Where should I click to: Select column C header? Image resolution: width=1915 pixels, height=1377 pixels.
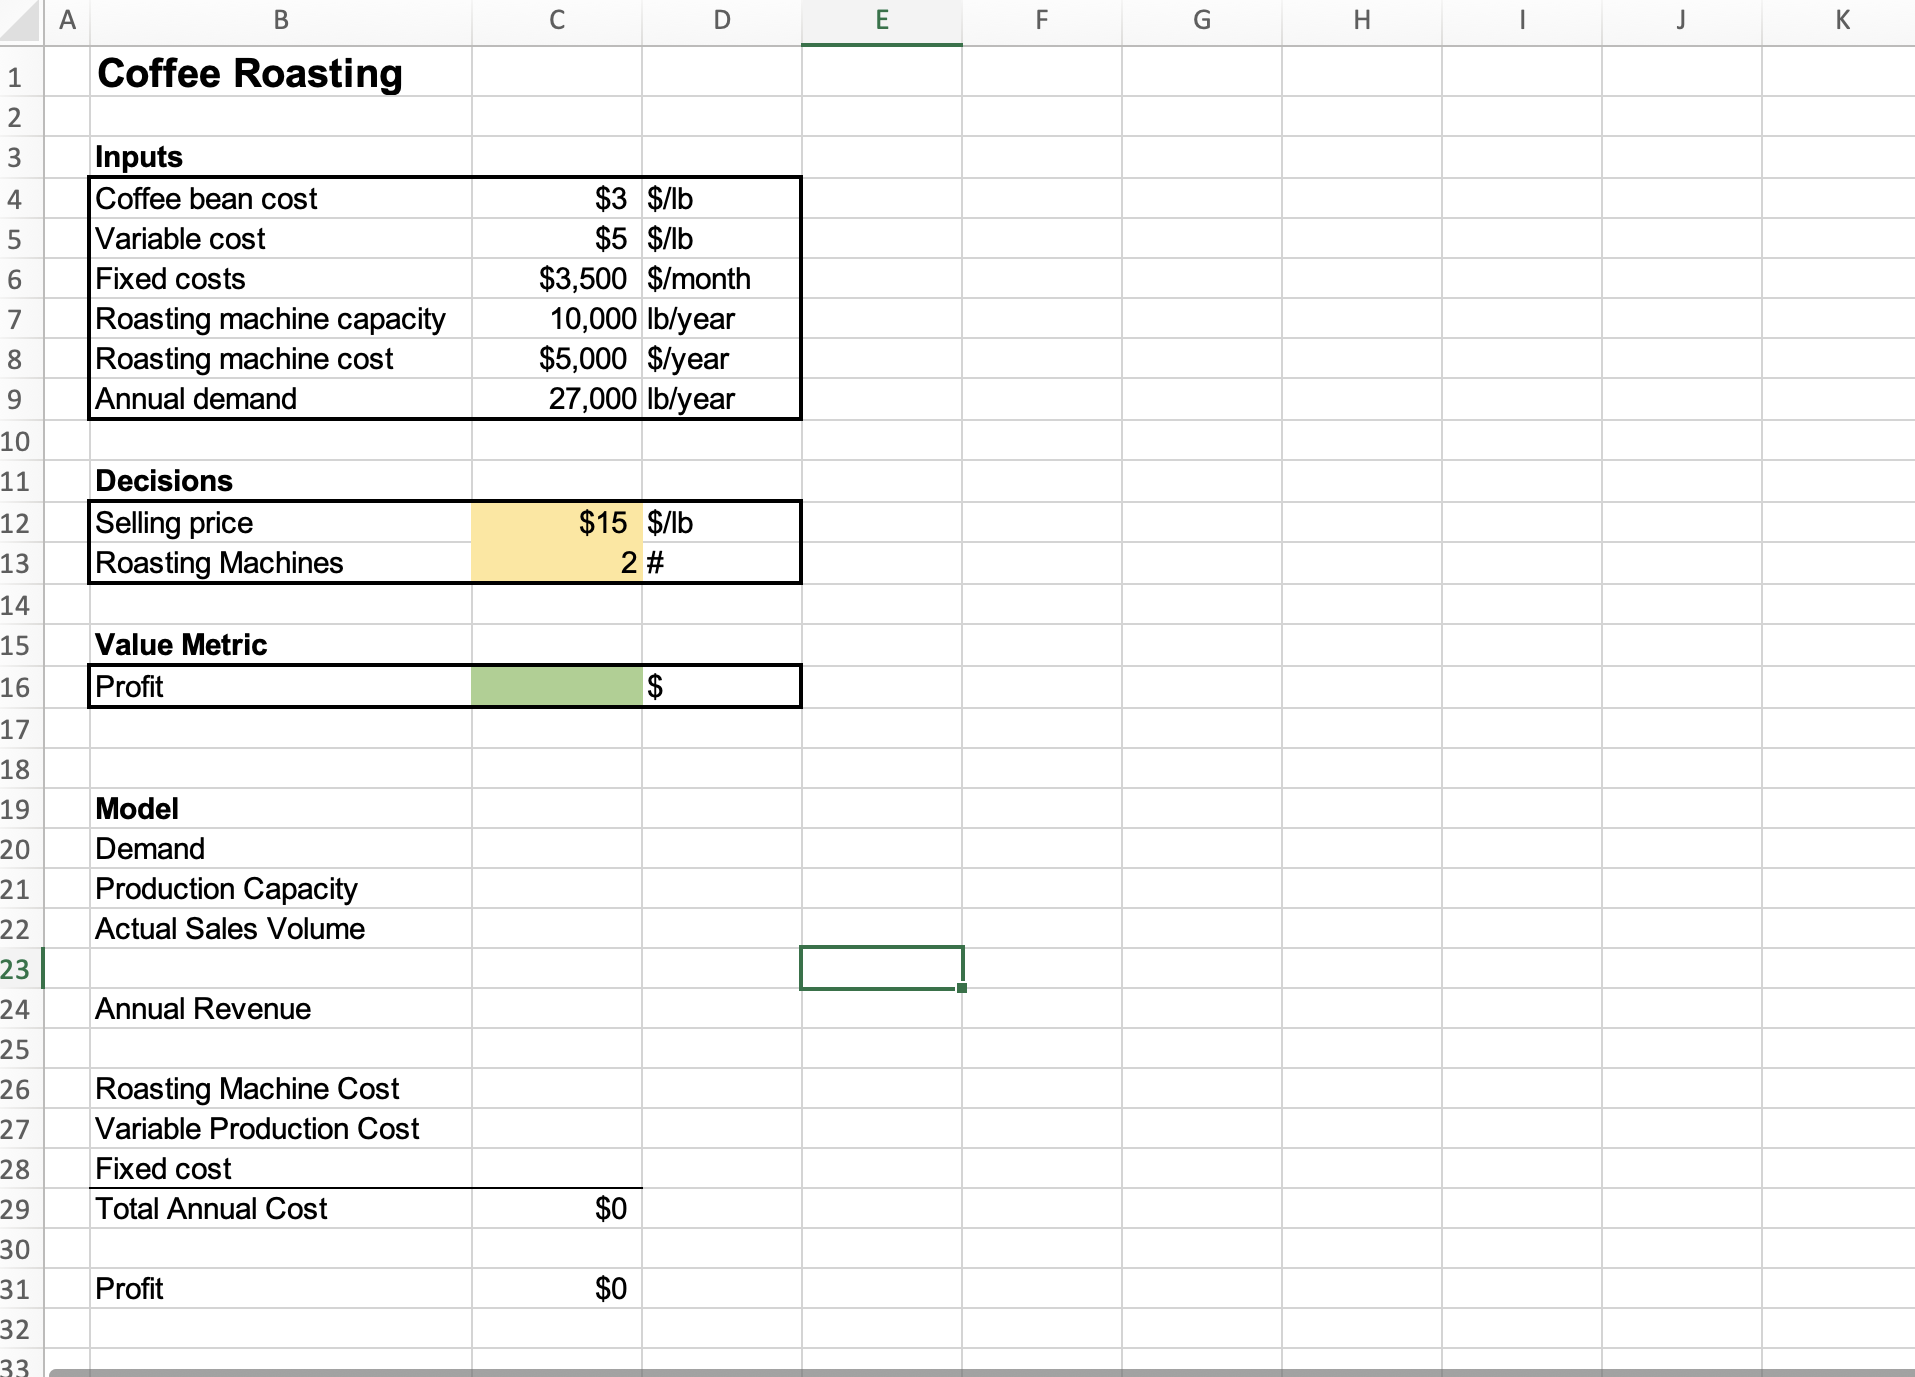[x=557, y=20]
